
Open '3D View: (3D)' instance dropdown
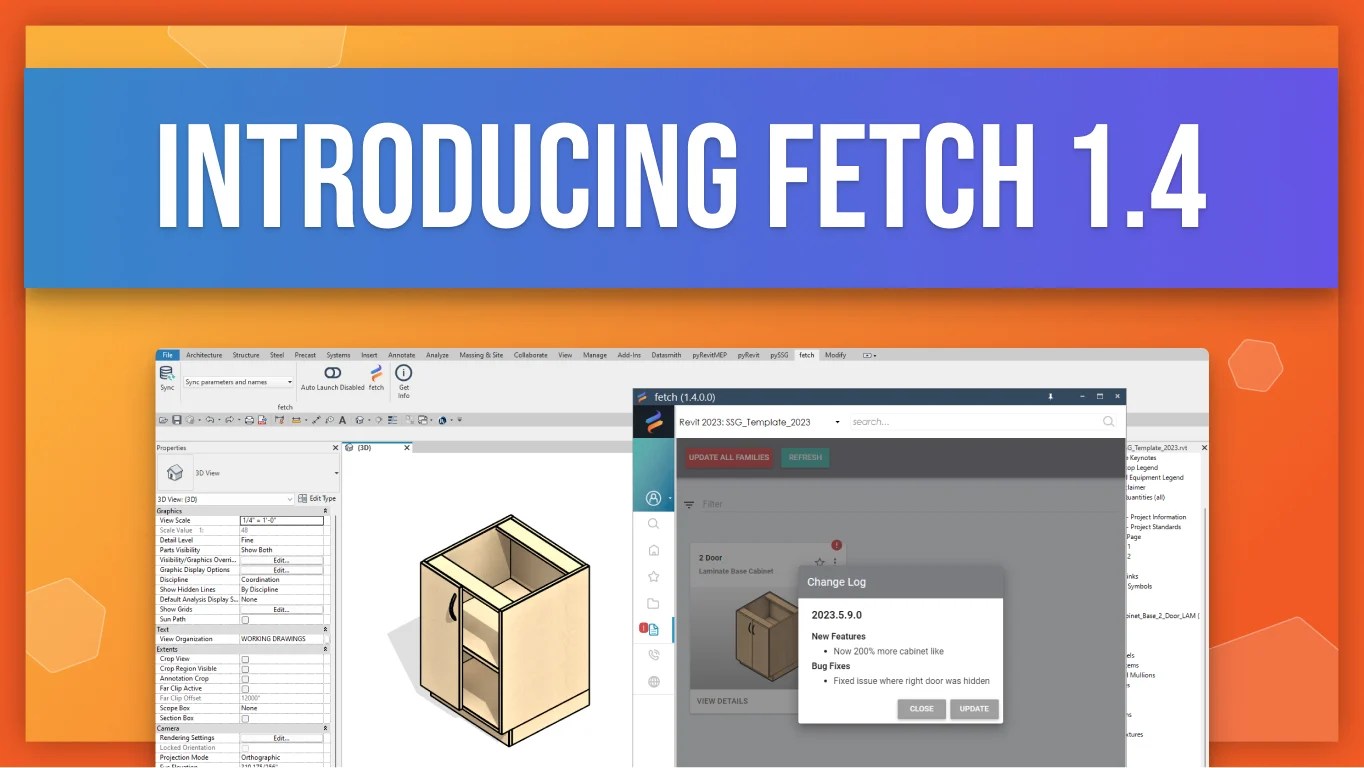(x=225, y=498)
